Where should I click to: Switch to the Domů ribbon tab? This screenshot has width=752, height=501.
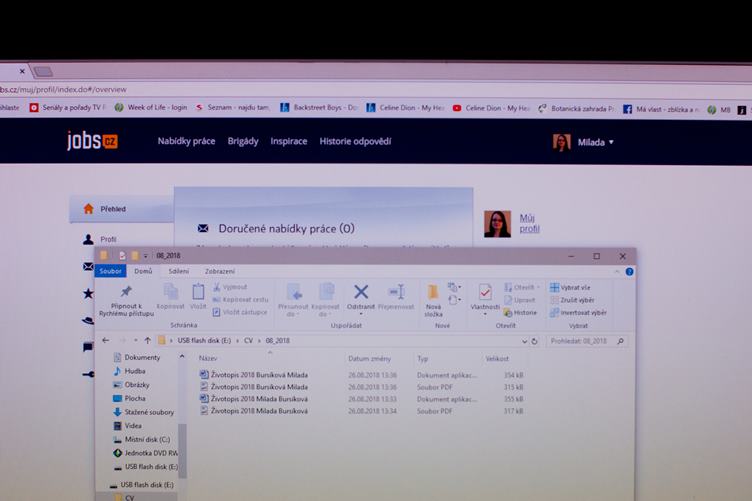pyautogui.click(x=143, y=271)
